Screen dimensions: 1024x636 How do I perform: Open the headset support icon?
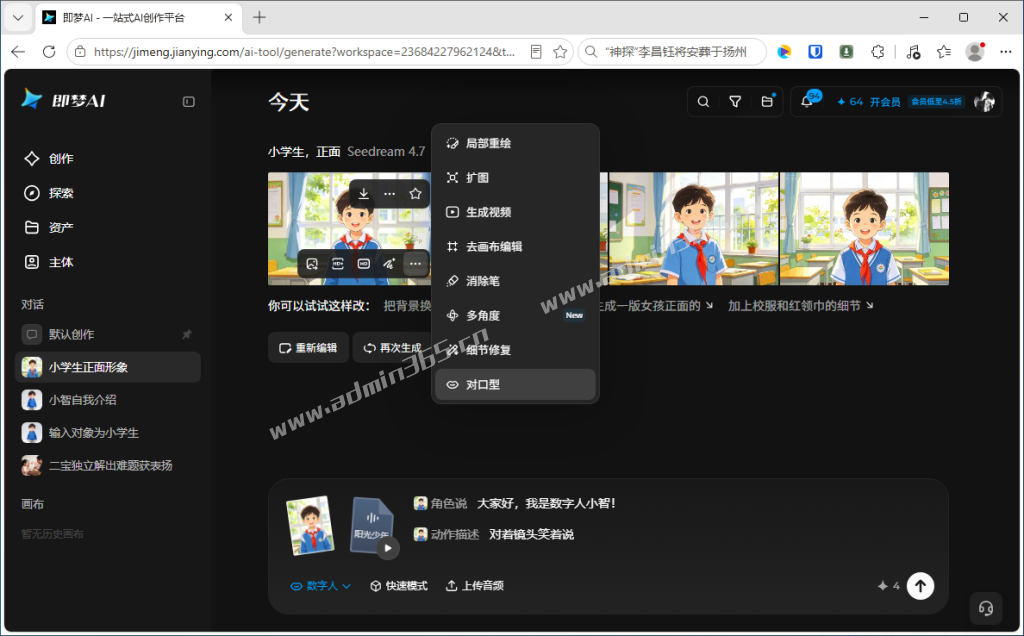pyautogui.click(x=986, y=609)
